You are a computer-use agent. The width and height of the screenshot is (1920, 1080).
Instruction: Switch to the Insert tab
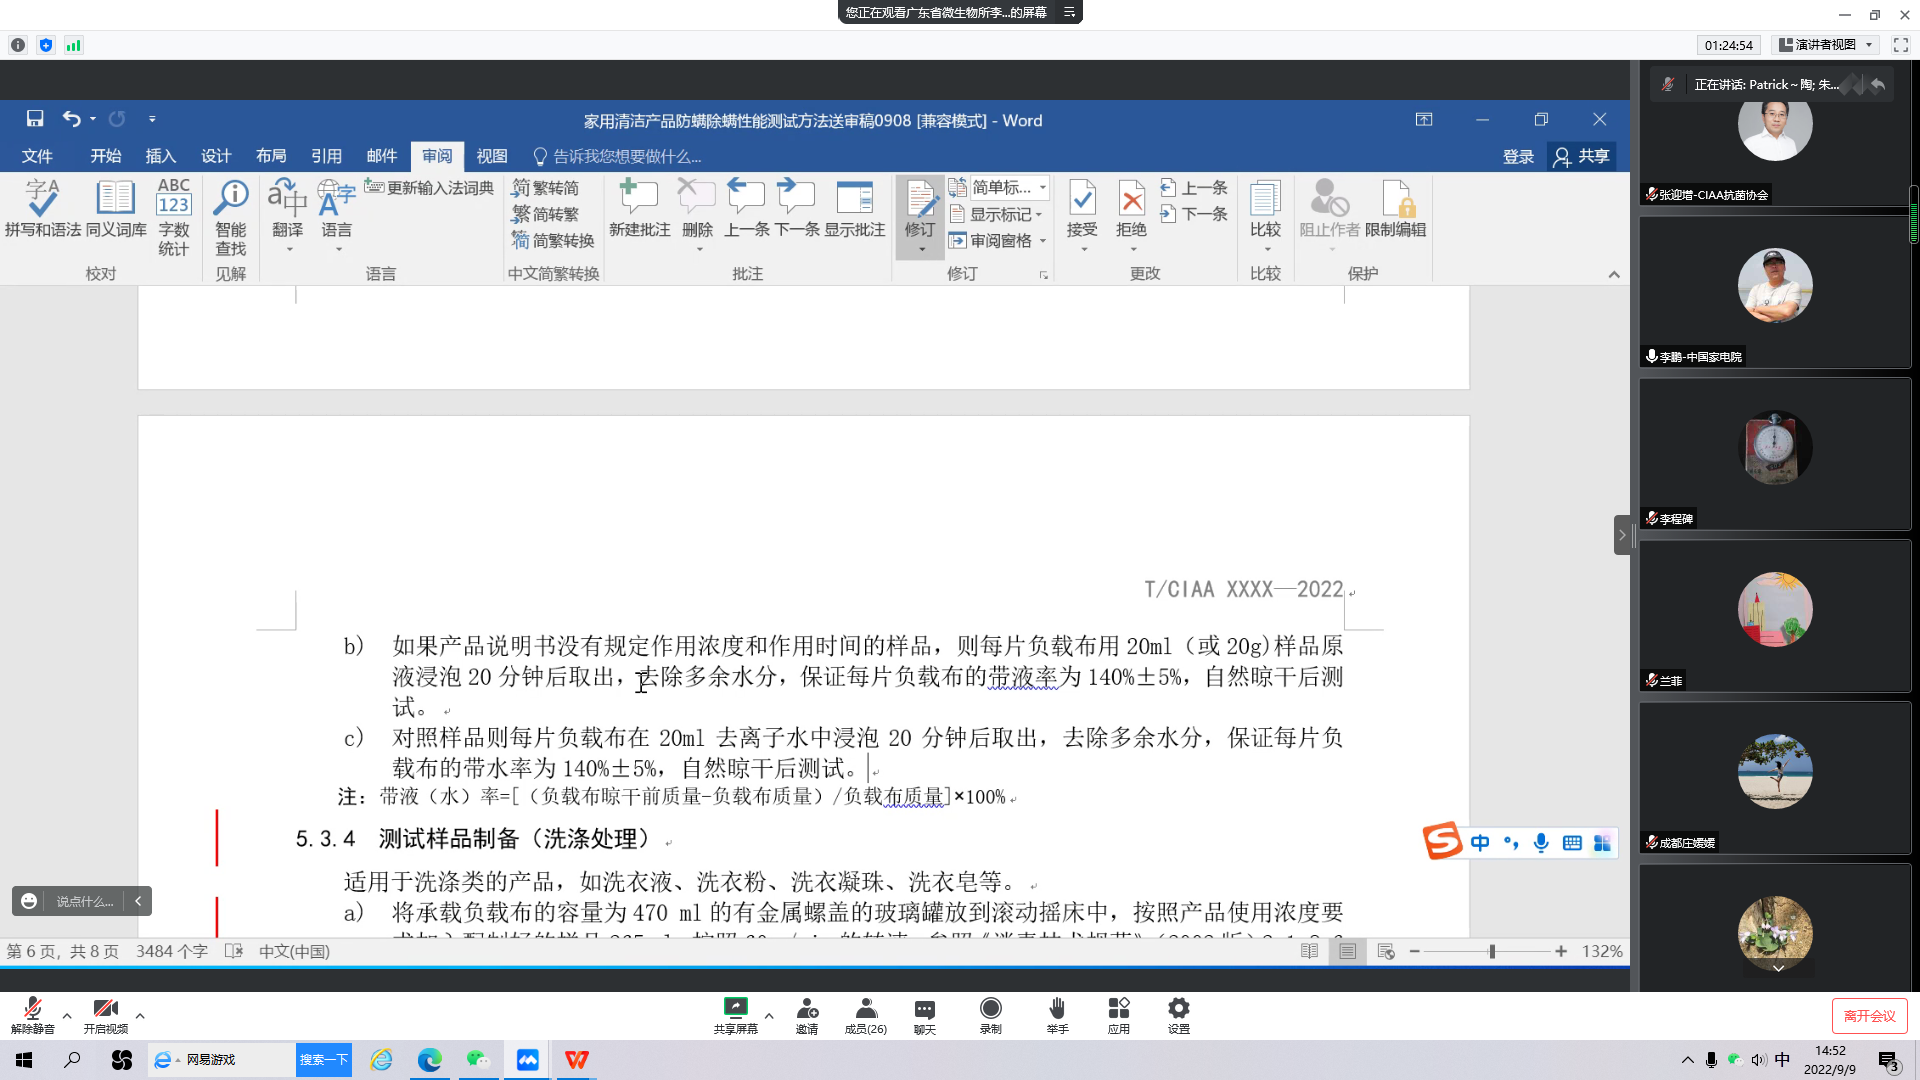coord(161,156)
